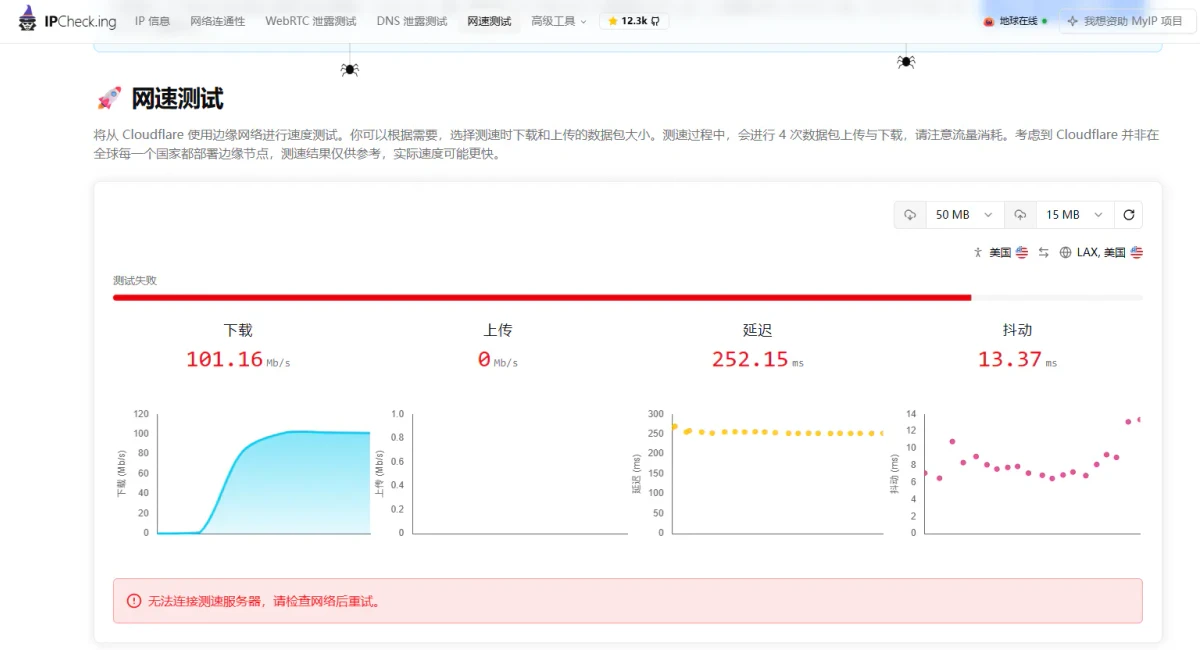Viewport: 1200px width, 650px height.
Task: Click the 测试失败 status text
Action: (135, 280)
